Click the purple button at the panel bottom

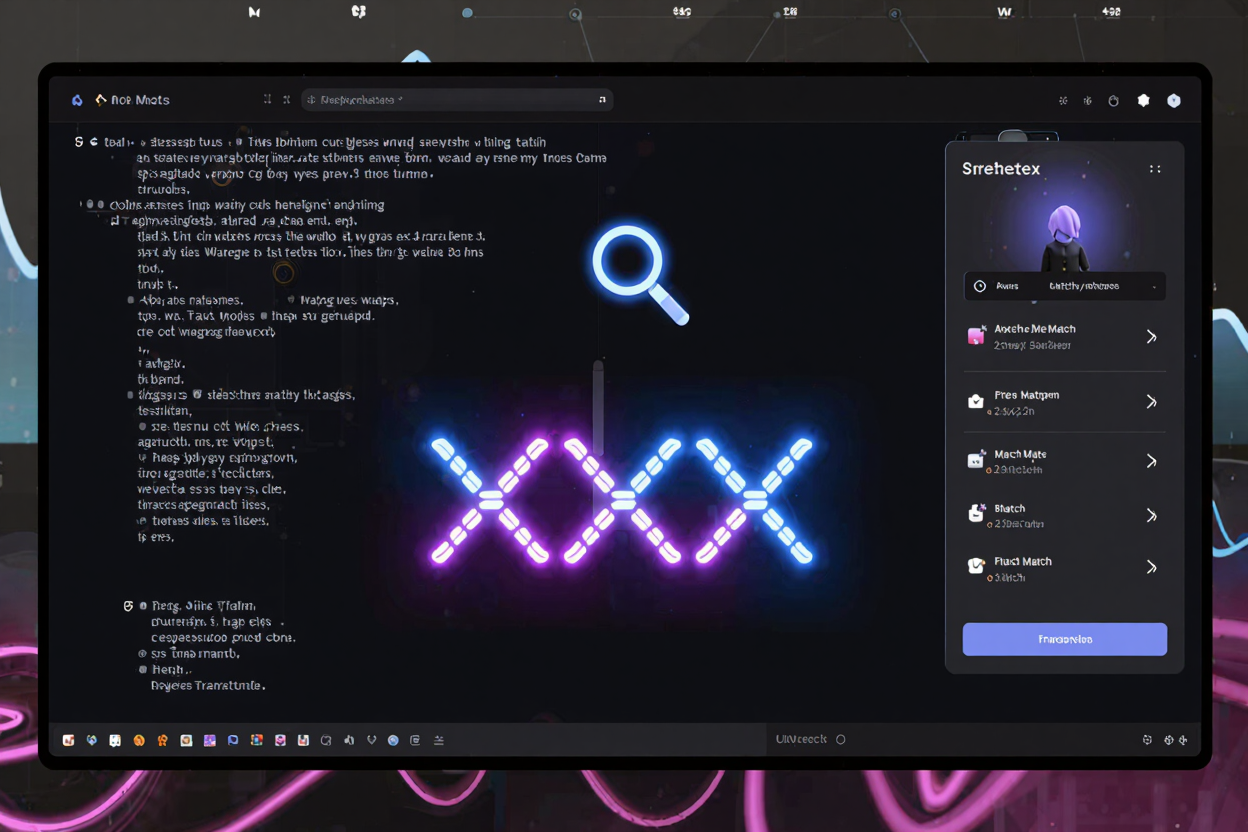pos(1065,639)
